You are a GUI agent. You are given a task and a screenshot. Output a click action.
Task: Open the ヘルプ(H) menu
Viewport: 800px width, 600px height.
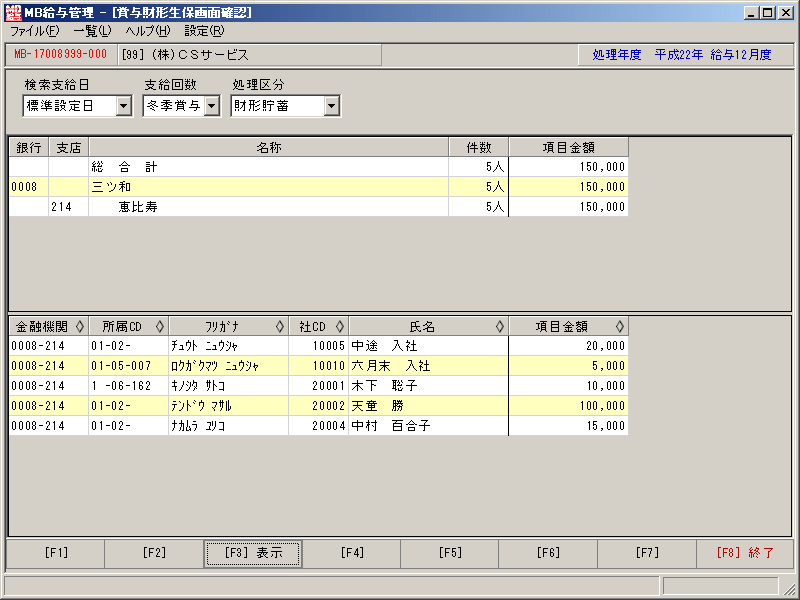click(x=148, y=31)
